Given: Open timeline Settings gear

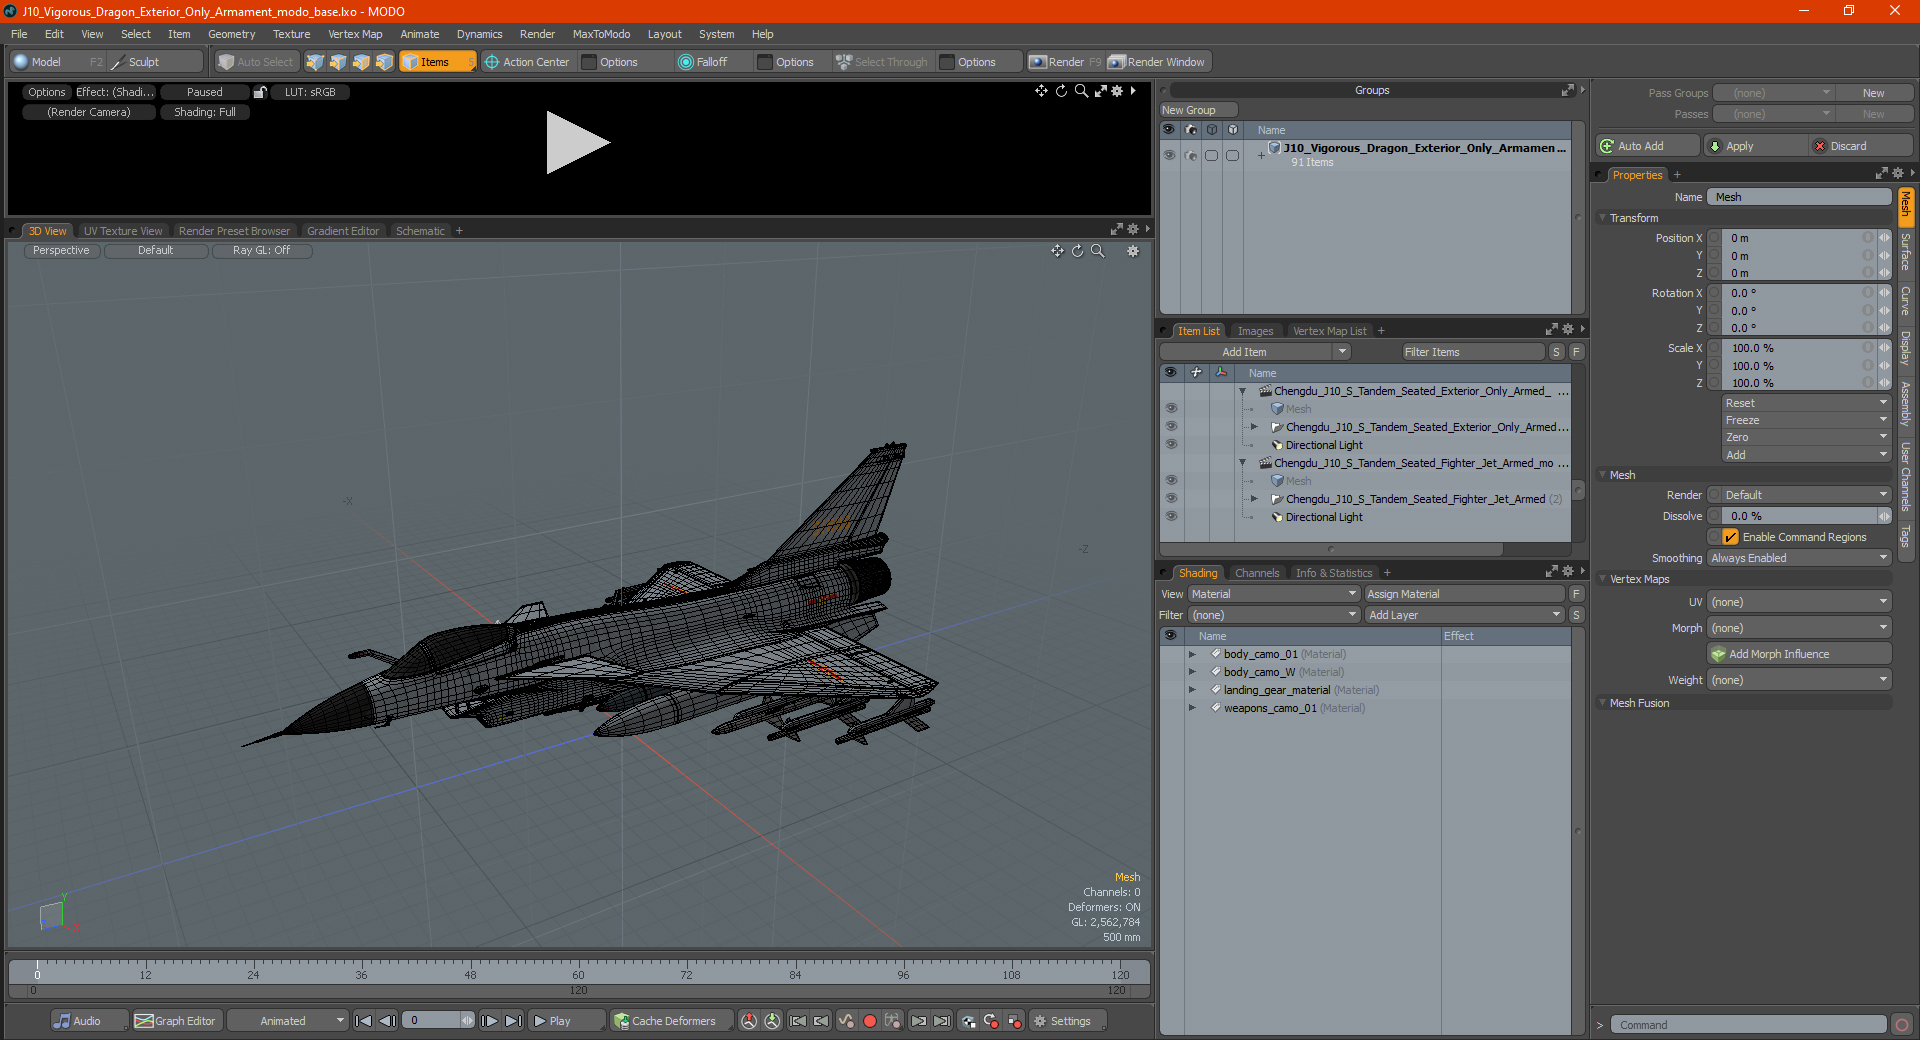Looking at the screenshot, I should click(x=1040, y=1021).
